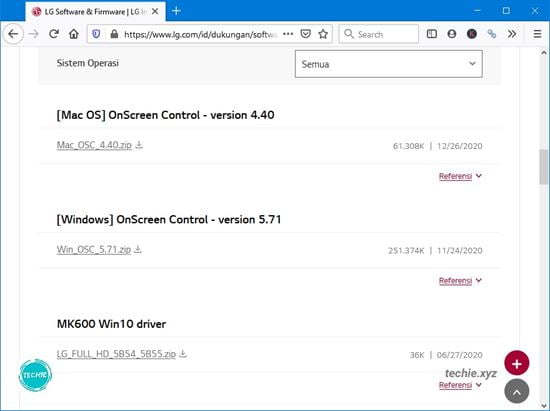Viewport: 550px width, 411px height.
Task: Expand Referensi under MK600 Win10 driver
Action: [460, 385]
